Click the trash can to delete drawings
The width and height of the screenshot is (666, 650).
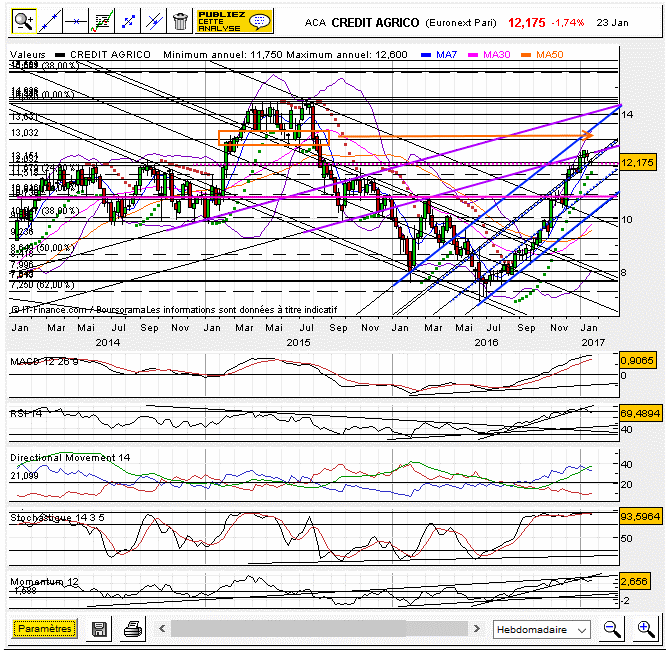click(x=180, y=21)
